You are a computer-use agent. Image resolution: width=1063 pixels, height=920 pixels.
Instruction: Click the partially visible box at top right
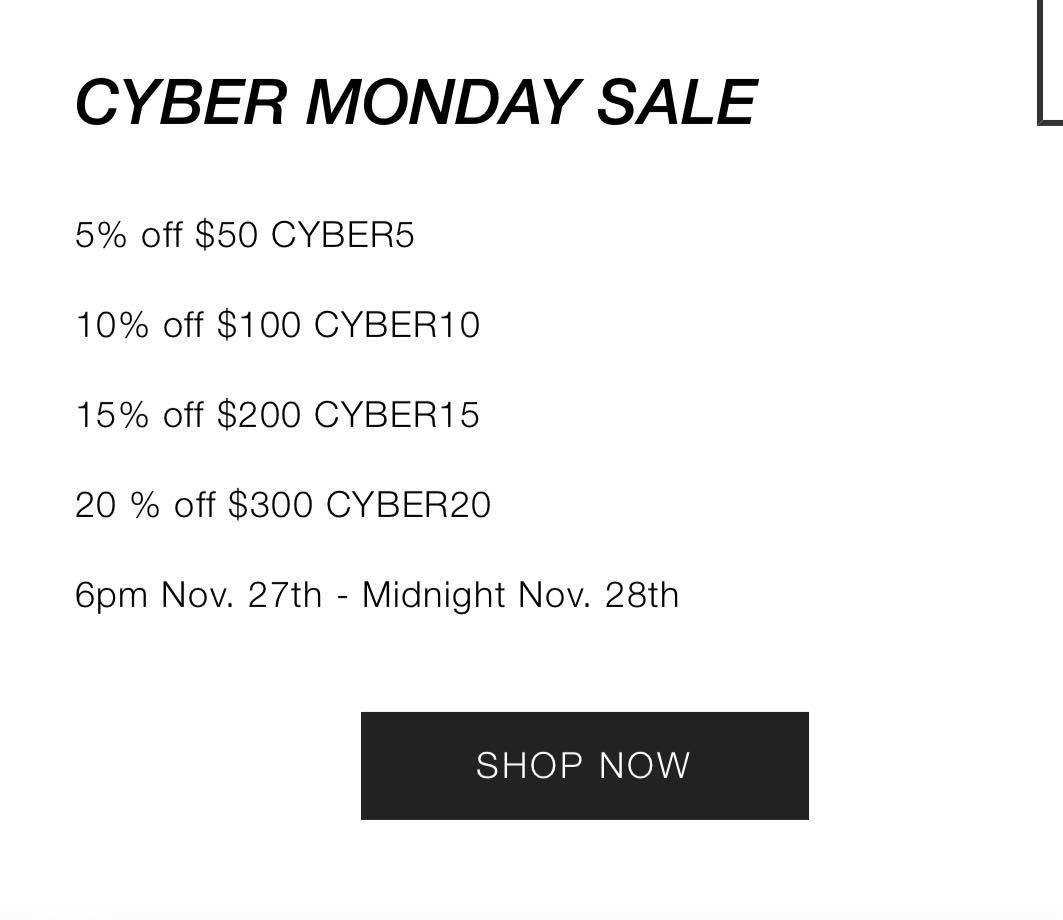[1050, 63]
